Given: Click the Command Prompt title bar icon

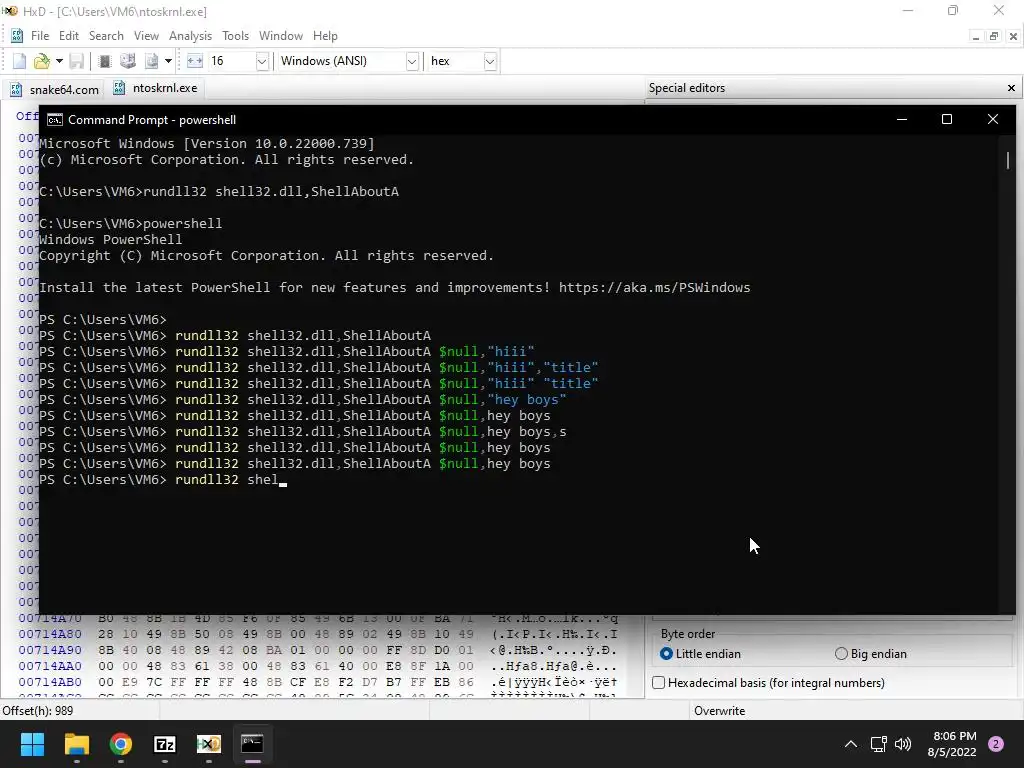Looking at the screenshot, I should (55, 120).
